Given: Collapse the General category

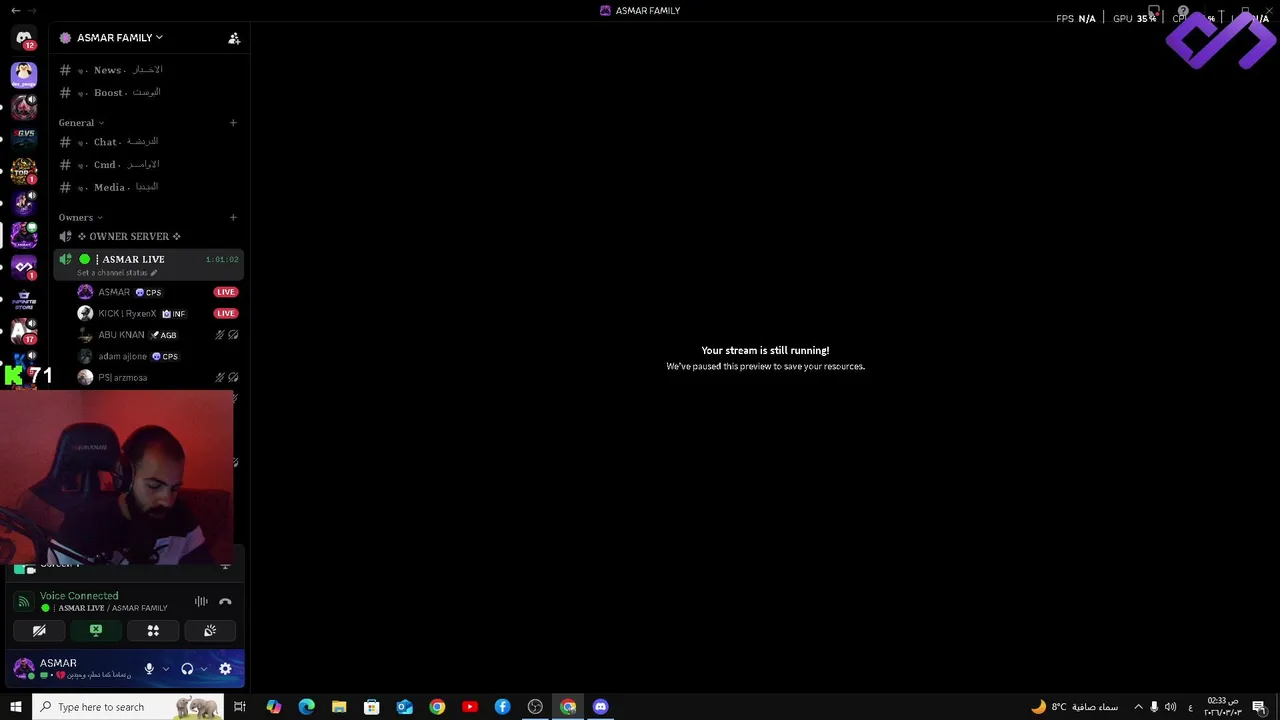Looking at the screenshot, I should coord(81,123).
